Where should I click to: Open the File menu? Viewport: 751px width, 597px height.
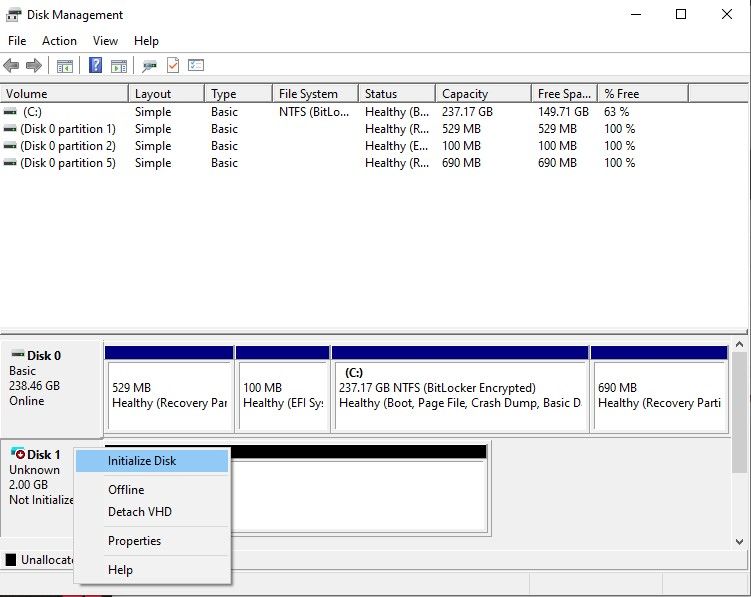(17, 41)
